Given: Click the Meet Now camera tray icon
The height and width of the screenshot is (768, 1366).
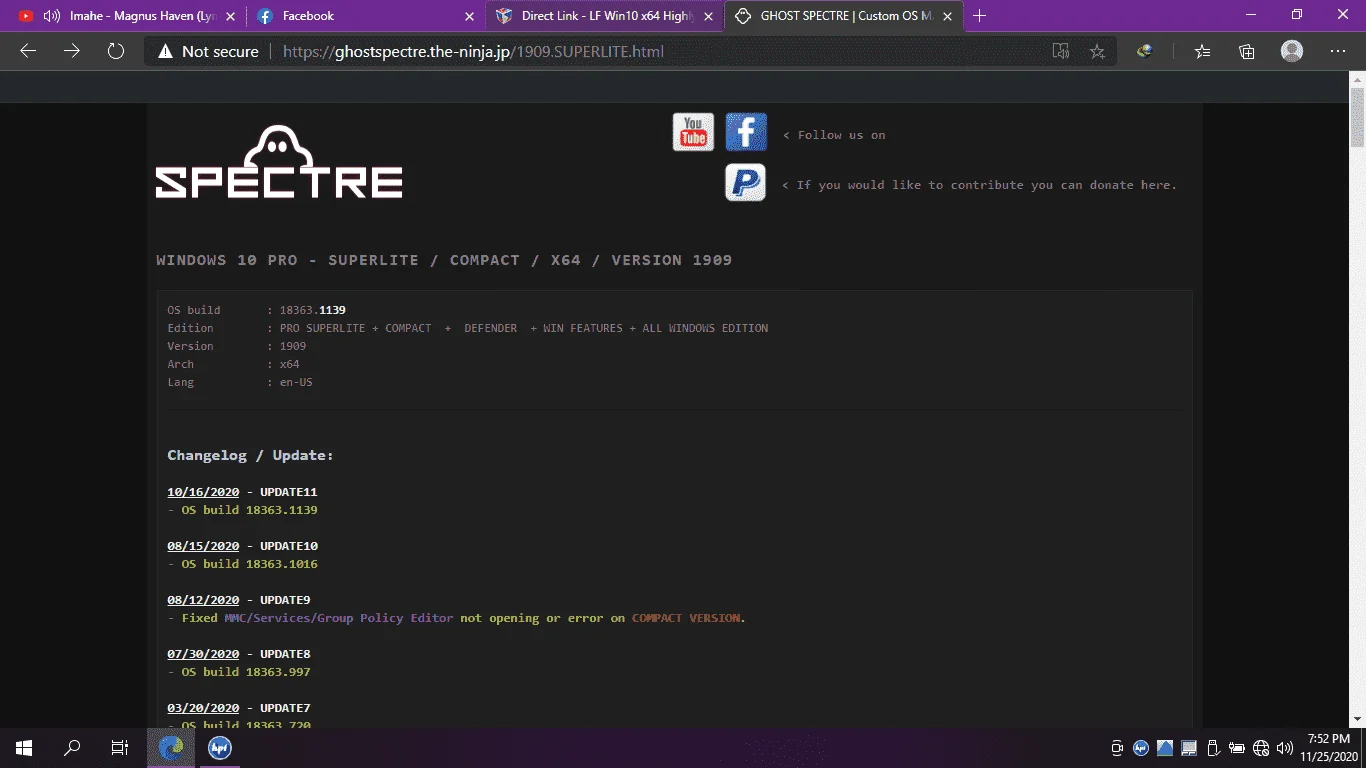Looking at the screenshot, I should tap(1117, 748).
